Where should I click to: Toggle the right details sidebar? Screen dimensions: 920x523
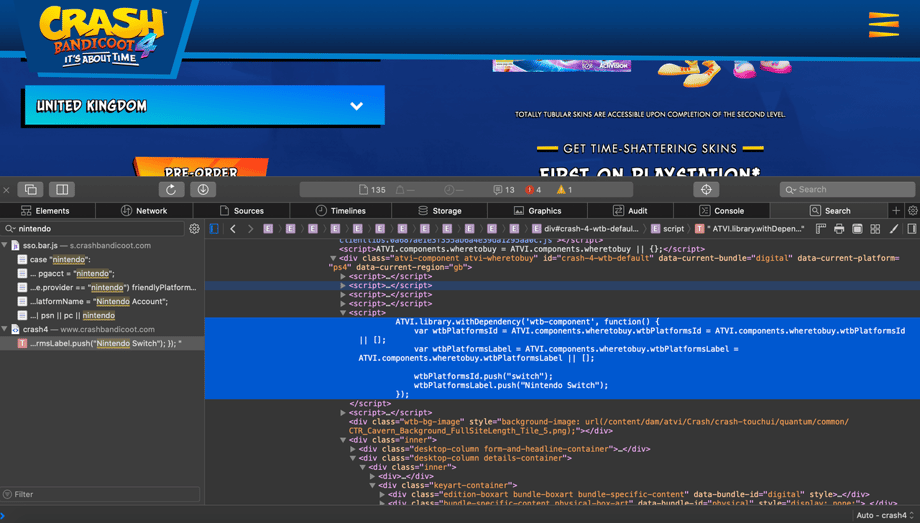(912, 229)
